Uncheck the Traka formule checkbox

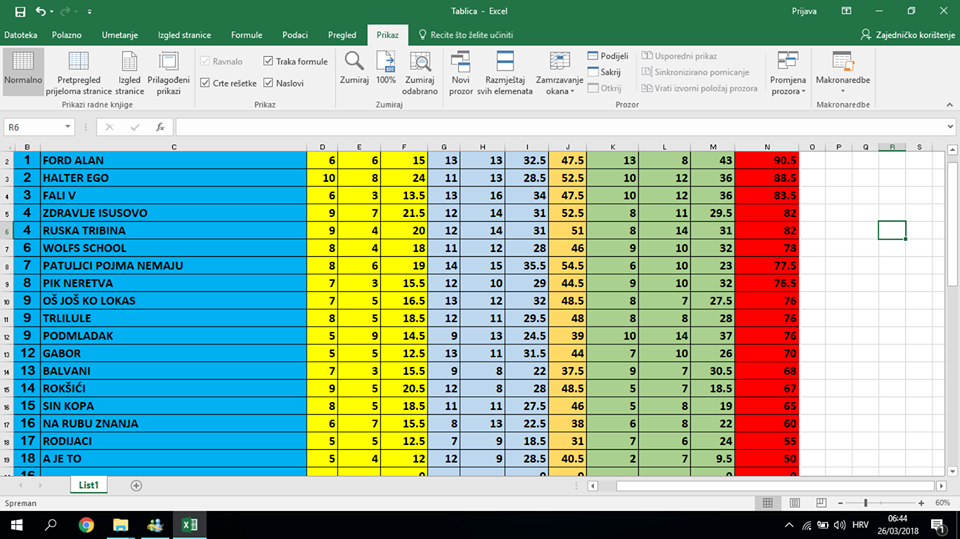pos(268,62)
